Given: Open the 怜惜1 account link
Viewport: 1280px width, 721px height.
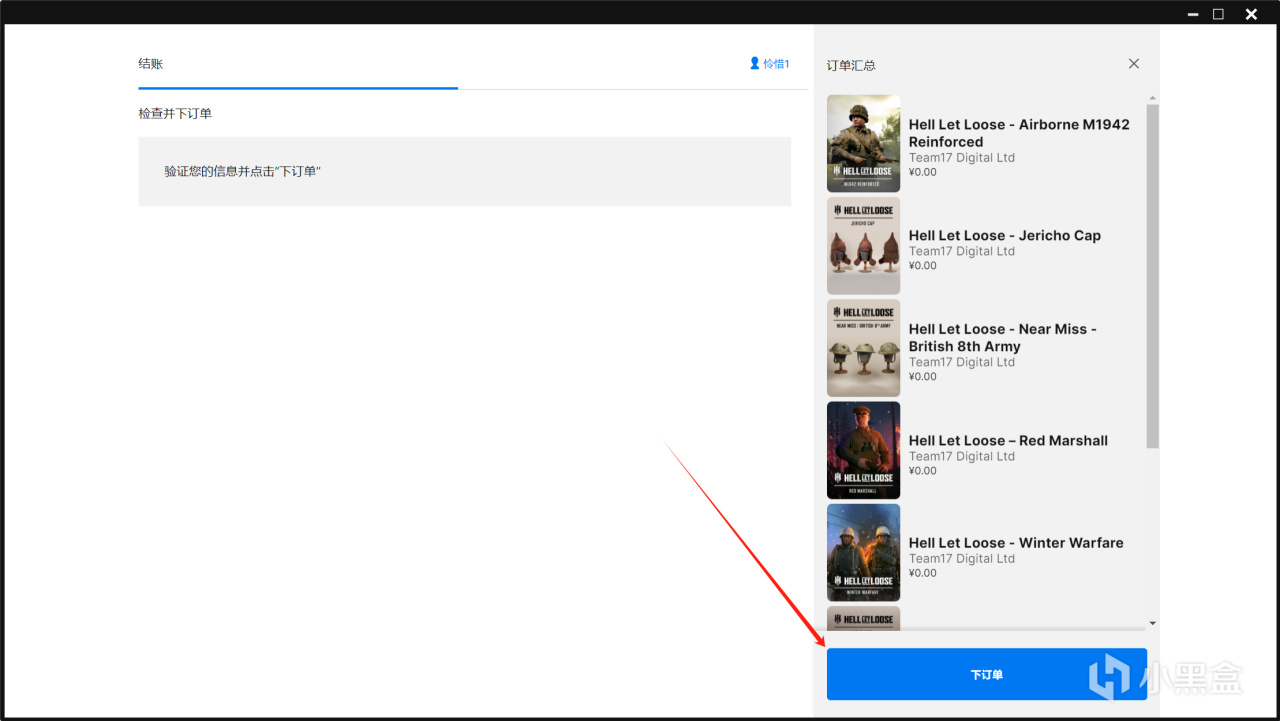Looking at the screenshot, I should tap(769, 63).
